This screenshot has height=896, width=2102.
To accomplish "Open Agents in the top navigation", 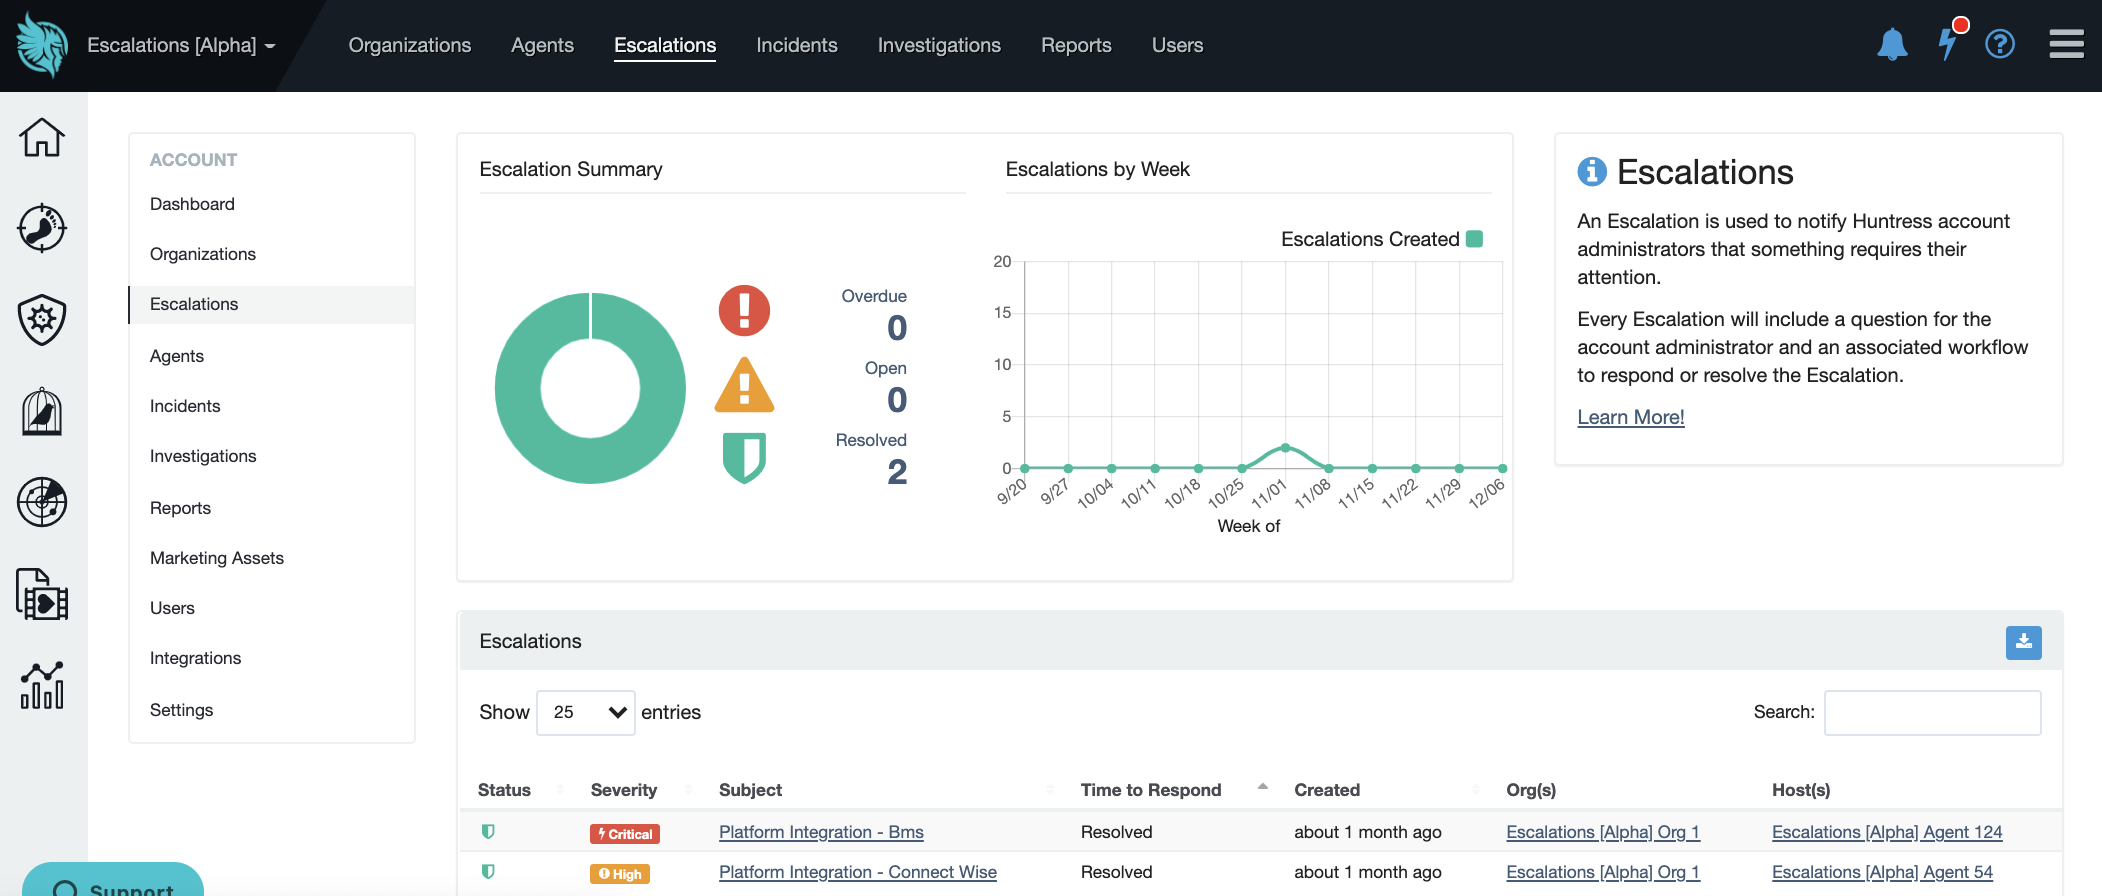I will tap(542, 45).
